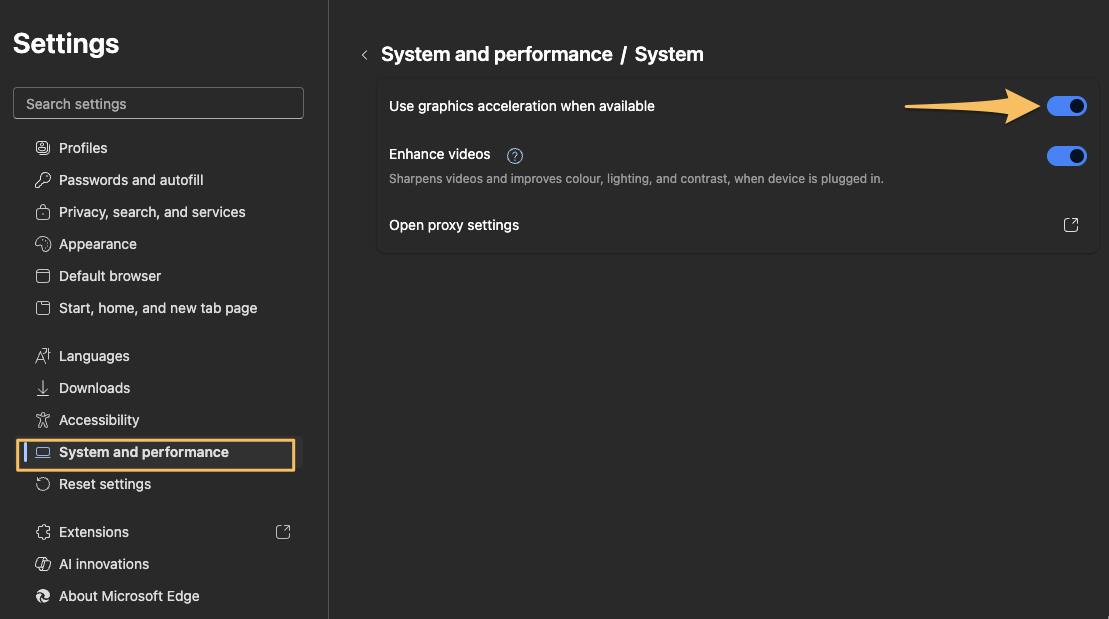Click the Privacy lock icon
The width and height of the screenshot is (1109, 619).
pyautogui.click(x=42, y=212)
